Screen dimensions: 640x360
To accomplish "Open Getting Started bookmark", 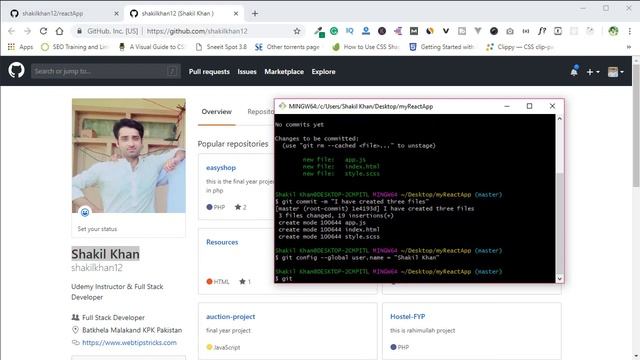I will pos(442,47).
